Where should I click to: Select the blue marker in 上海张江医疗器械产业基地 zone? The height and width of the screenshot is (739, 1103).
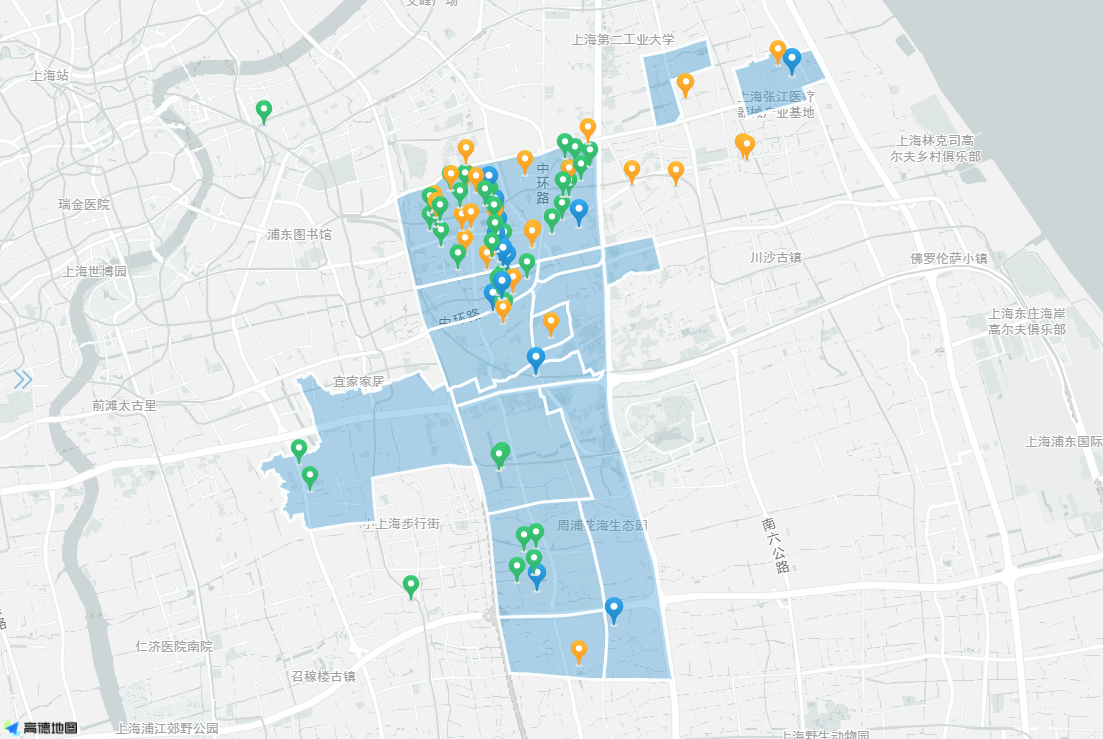[x=792, y=61]
